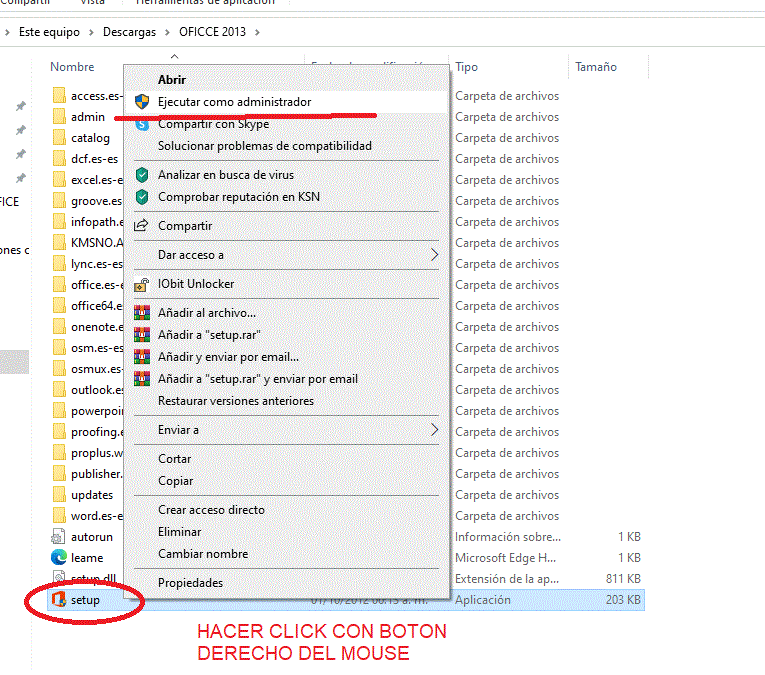Select Propiedades from the context menu
765x675 pixels.
coord(190,583)
